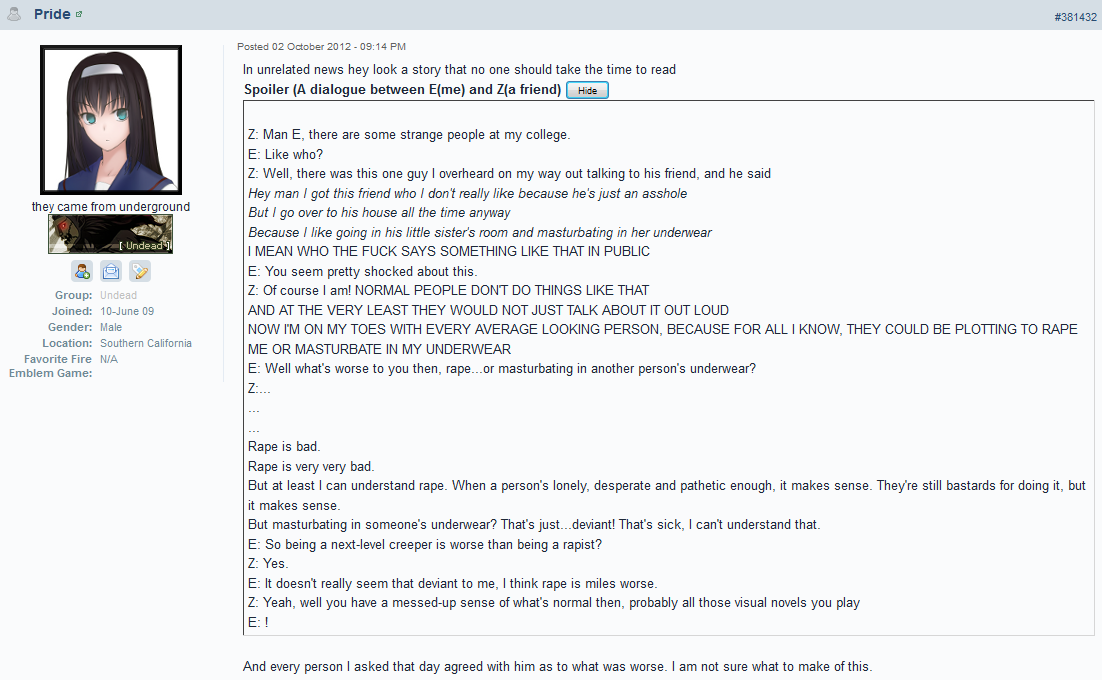Click the line 'In unrelated news' above spoiler
1102x680 pixels.
click(460, 70)
